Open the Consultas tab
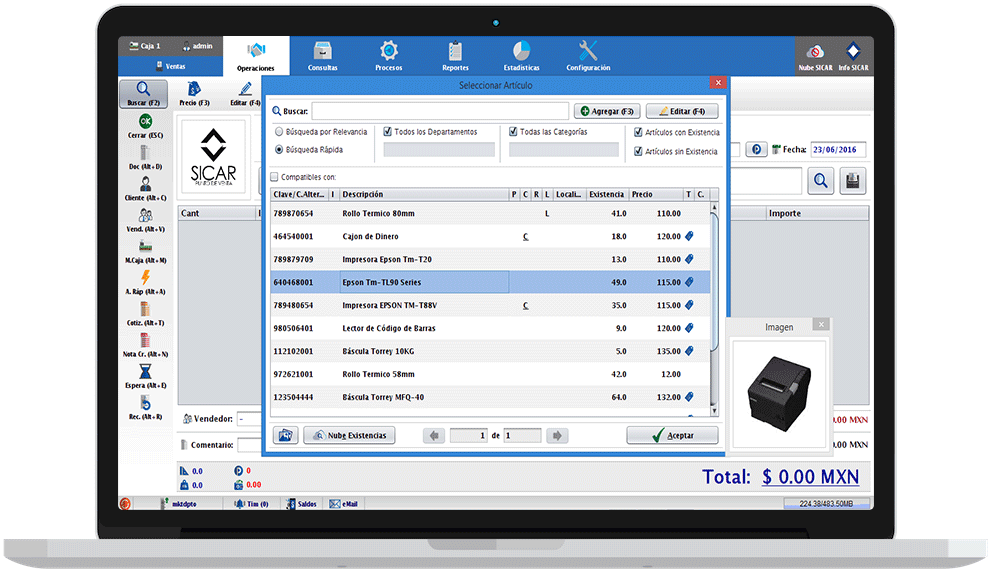Screen dimensions: 990x571 click(x=323, y=56)
